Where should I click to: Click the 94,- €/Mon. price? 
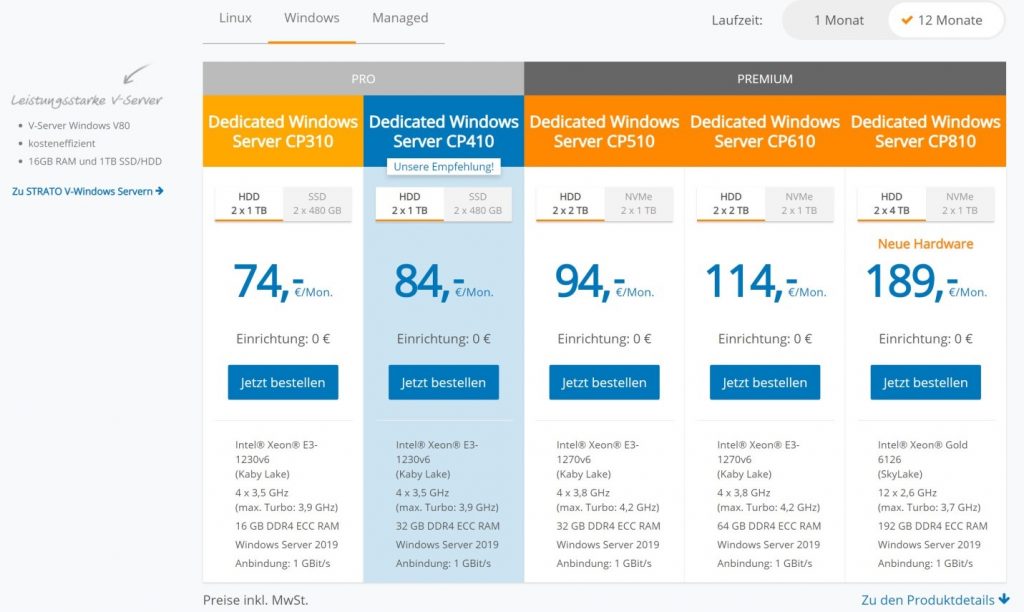pos(604,282)
